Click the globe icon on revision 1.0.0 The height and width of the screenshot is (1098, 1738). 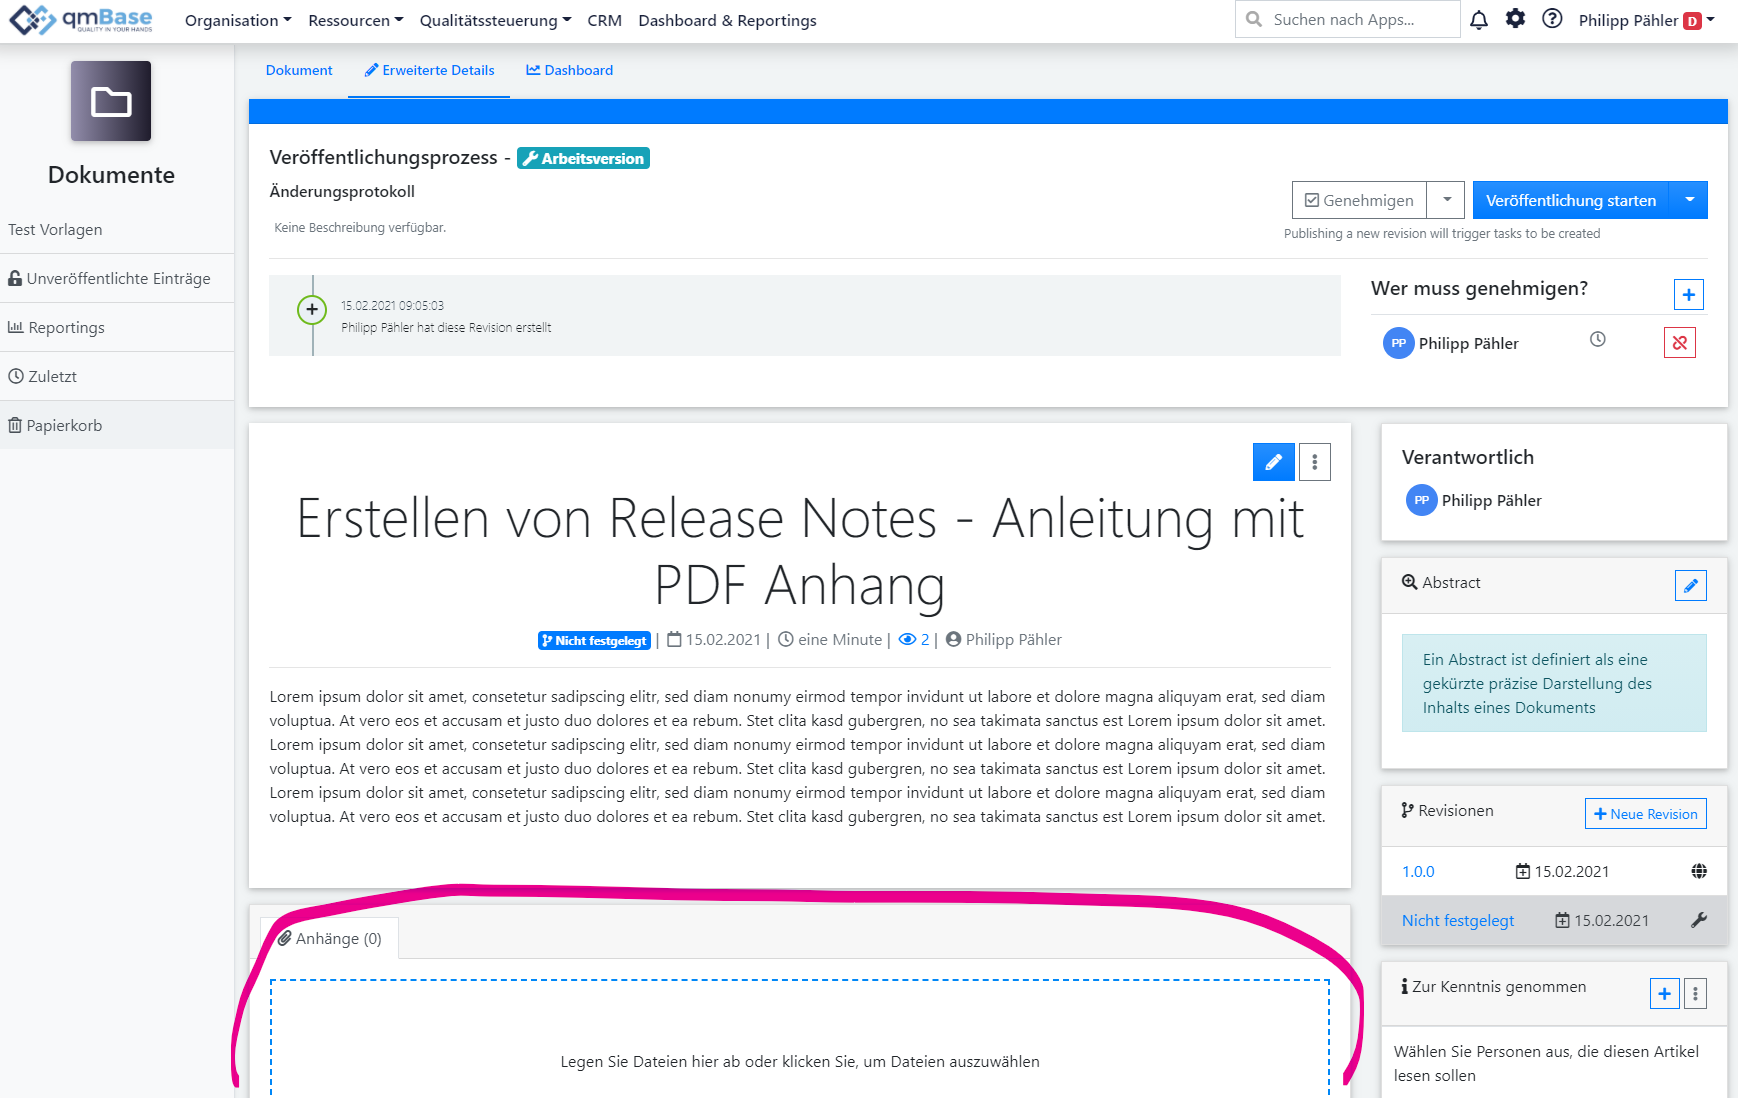tap(1699, 871)
